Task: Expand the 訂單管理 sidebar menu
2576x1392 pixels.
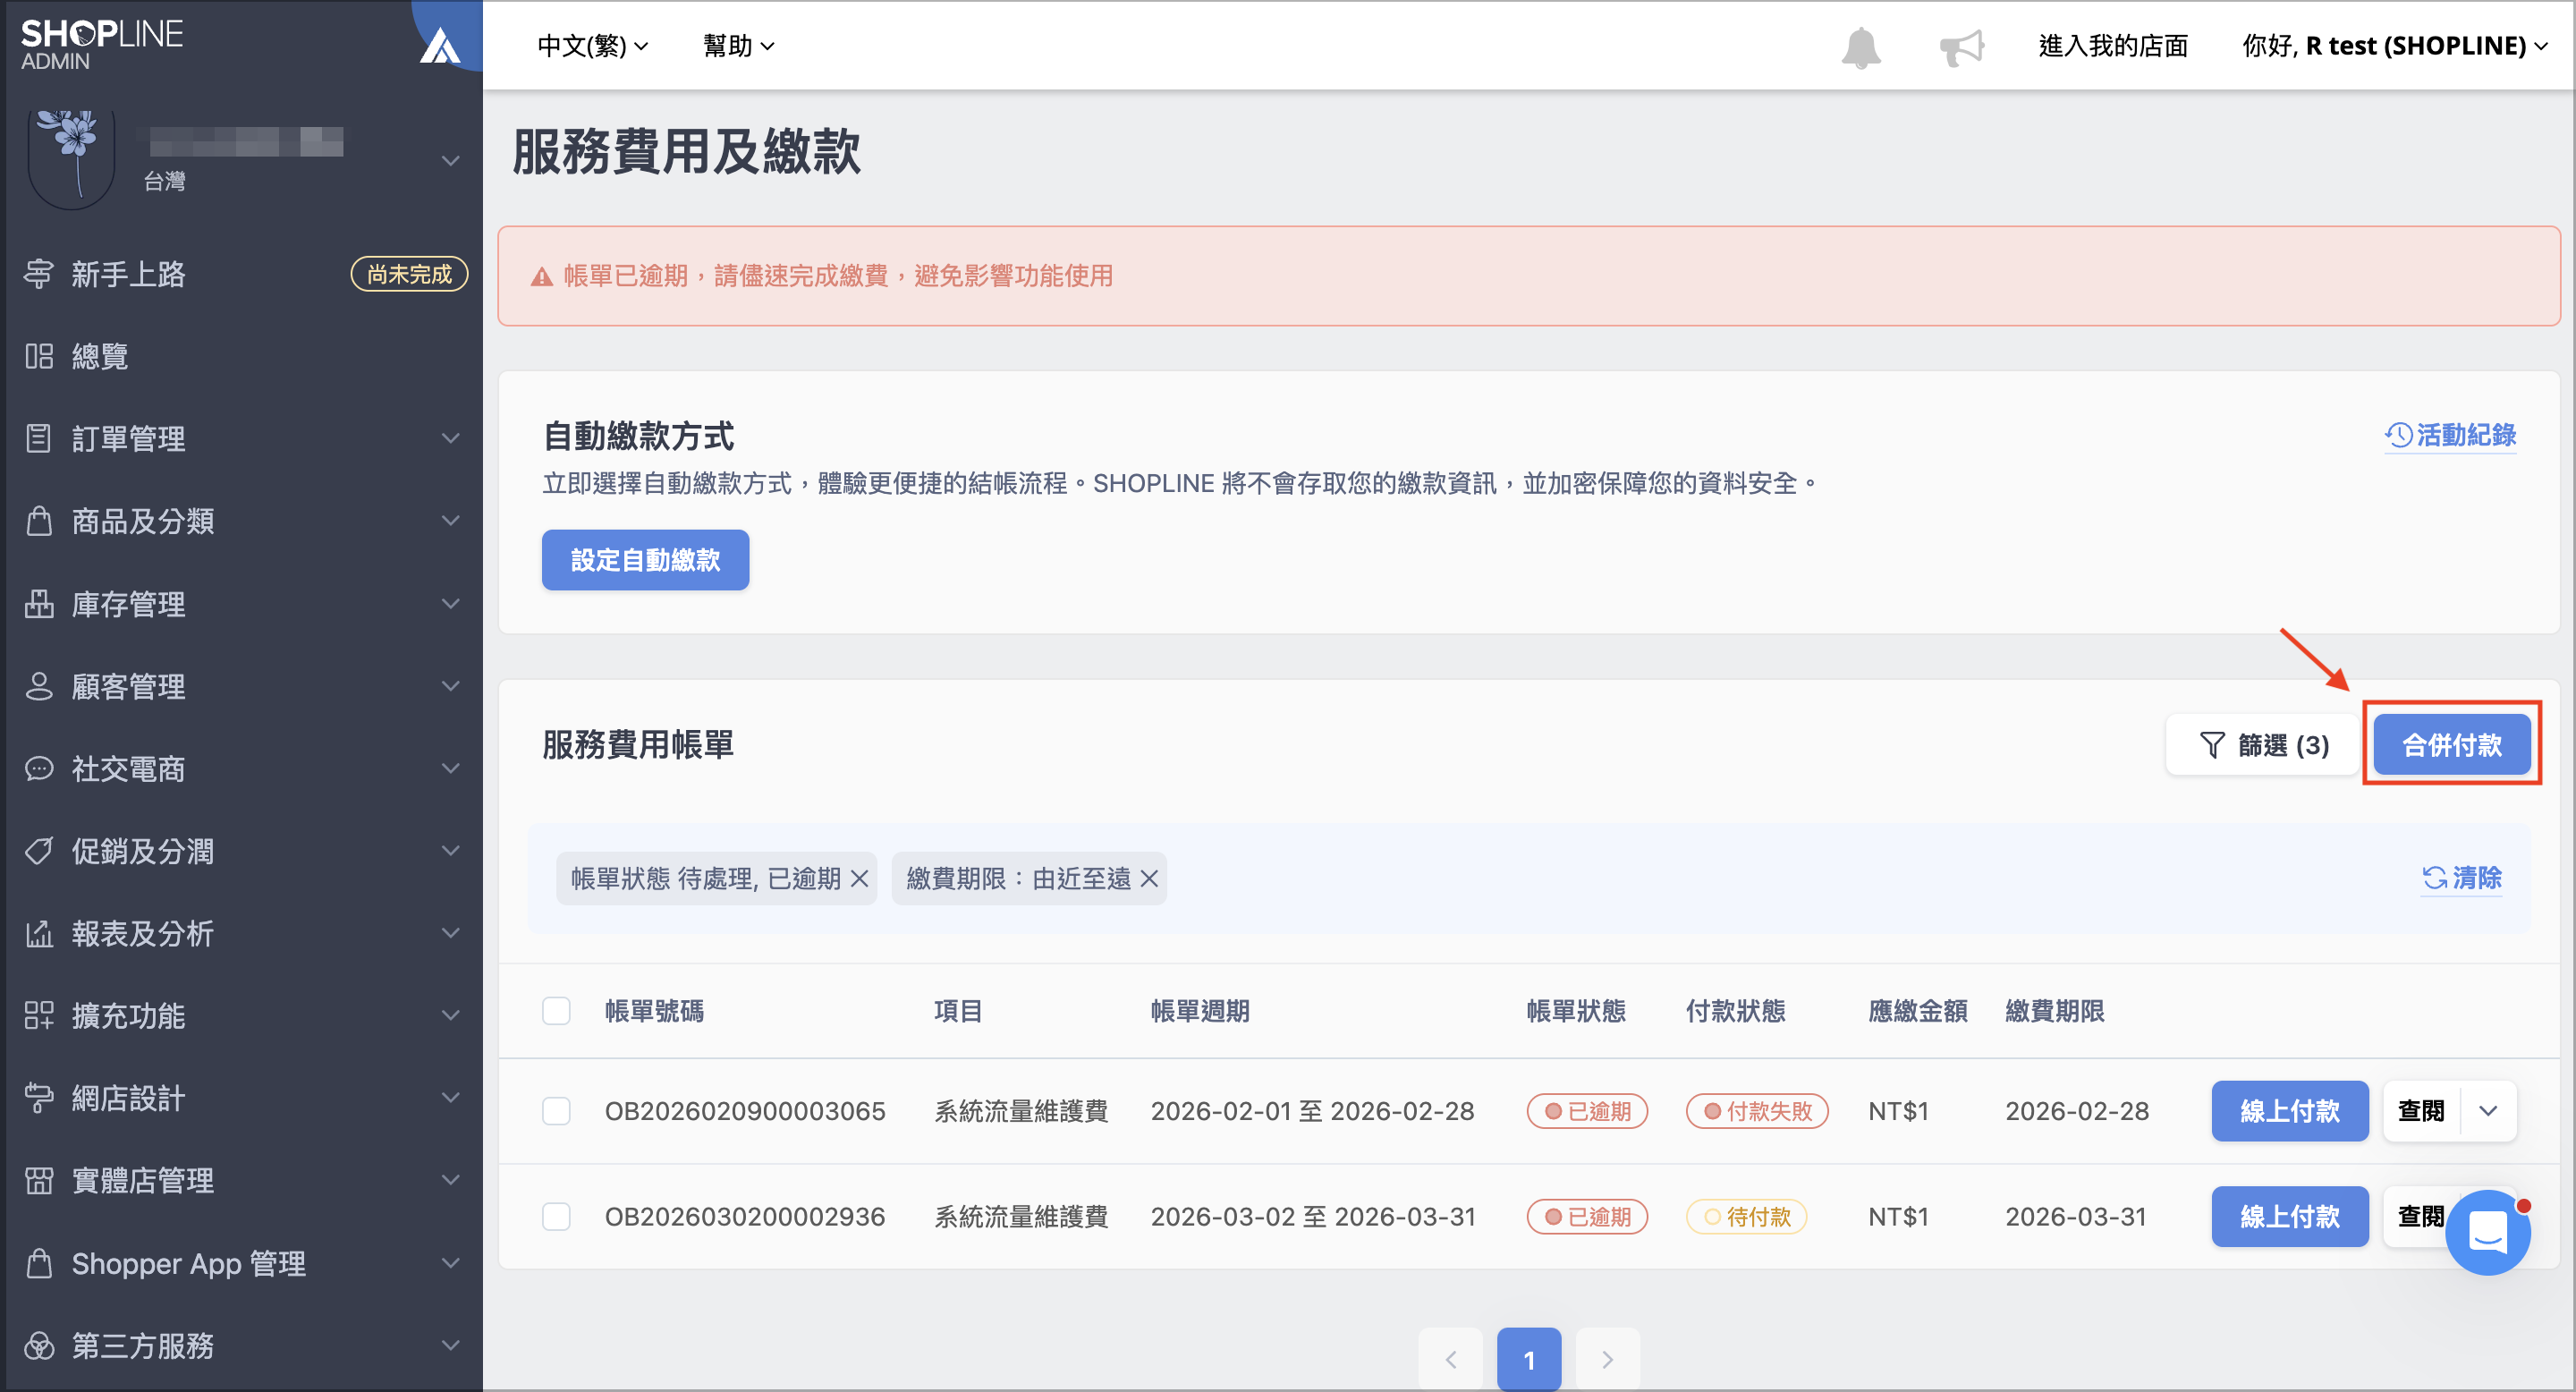Action: 242,438
